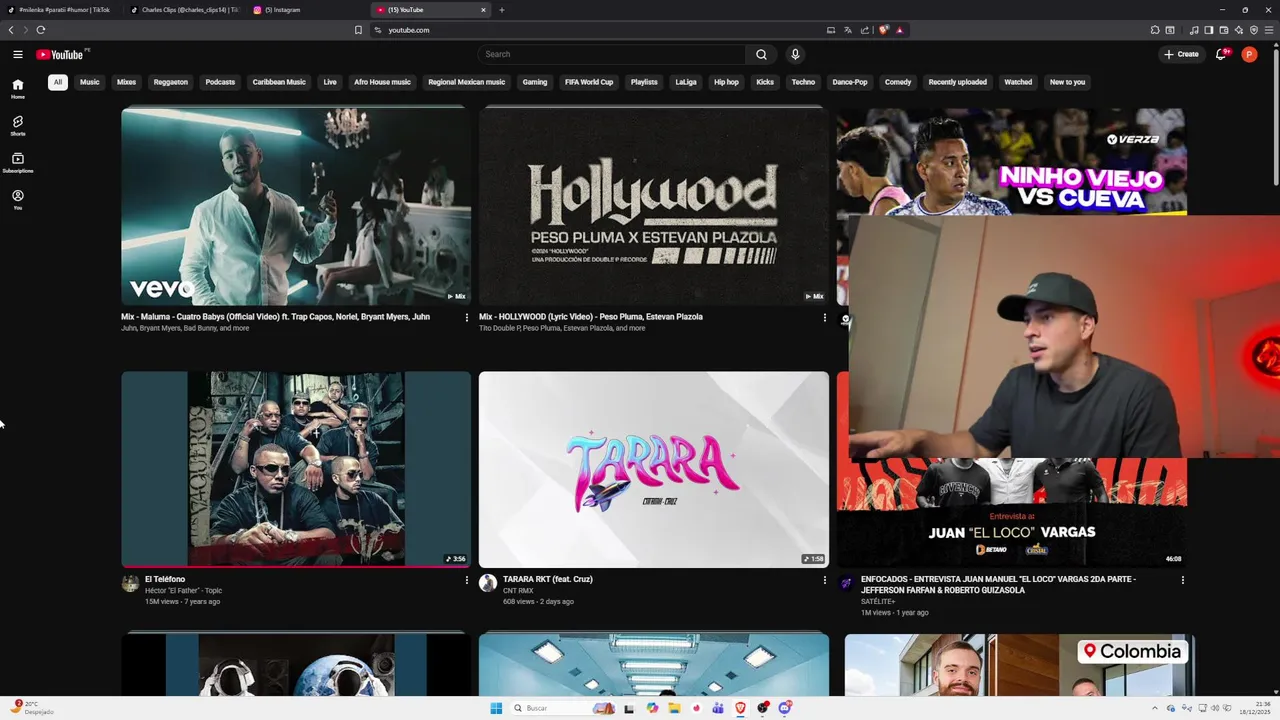
Task: Toggle the browser sidebar panel
Action: pos(1208,30)
